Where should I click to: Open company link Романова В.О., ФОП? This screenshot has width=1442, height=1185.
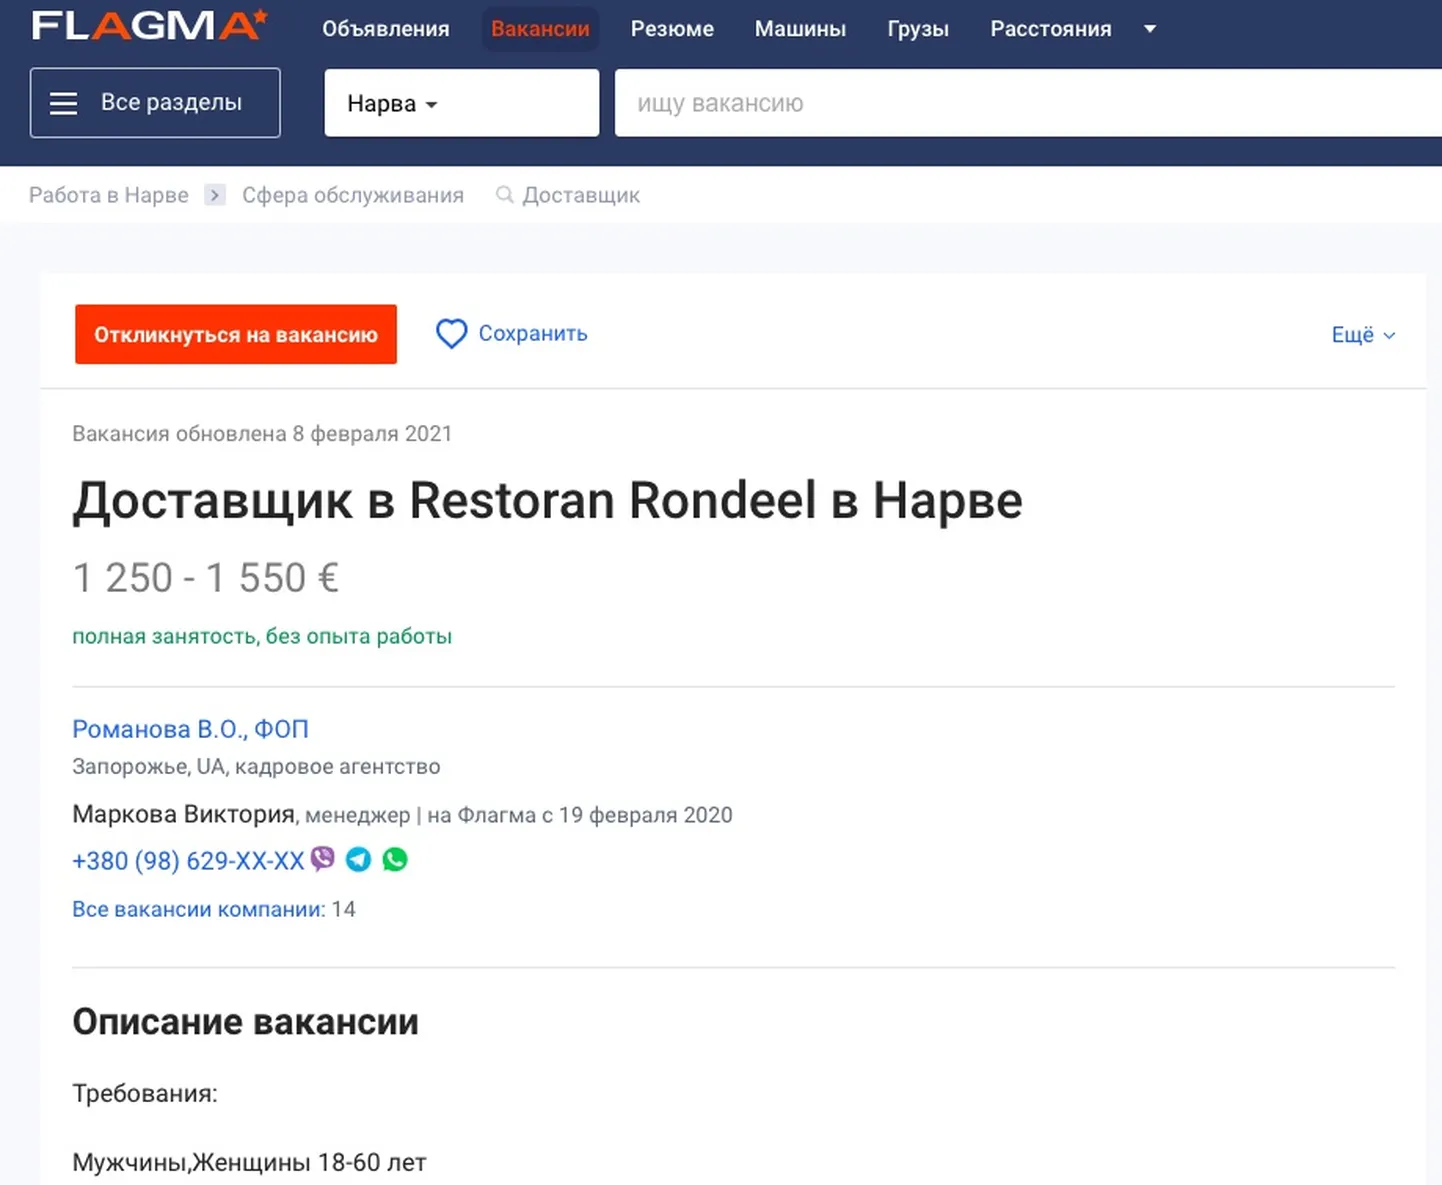pos(190,729)
